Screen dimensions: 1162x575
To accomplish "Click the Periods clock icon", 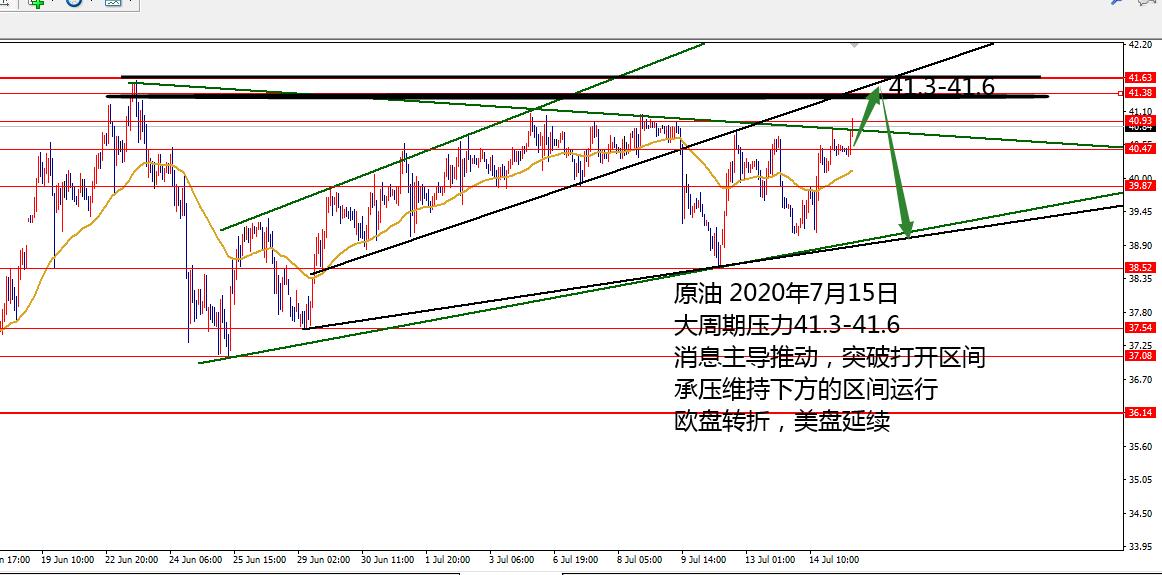I will [x=74, y=4].
